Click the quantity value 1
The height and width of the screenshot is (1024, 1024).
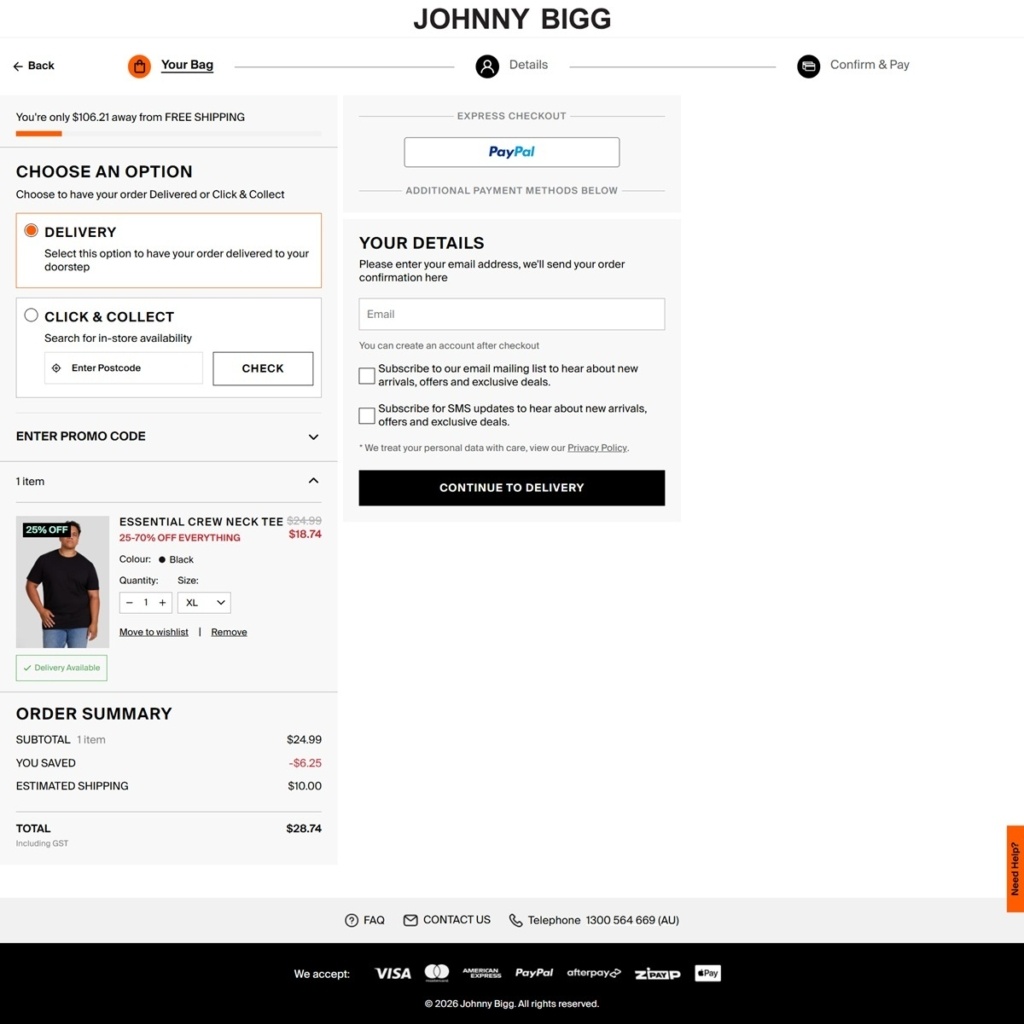(146, 603)
